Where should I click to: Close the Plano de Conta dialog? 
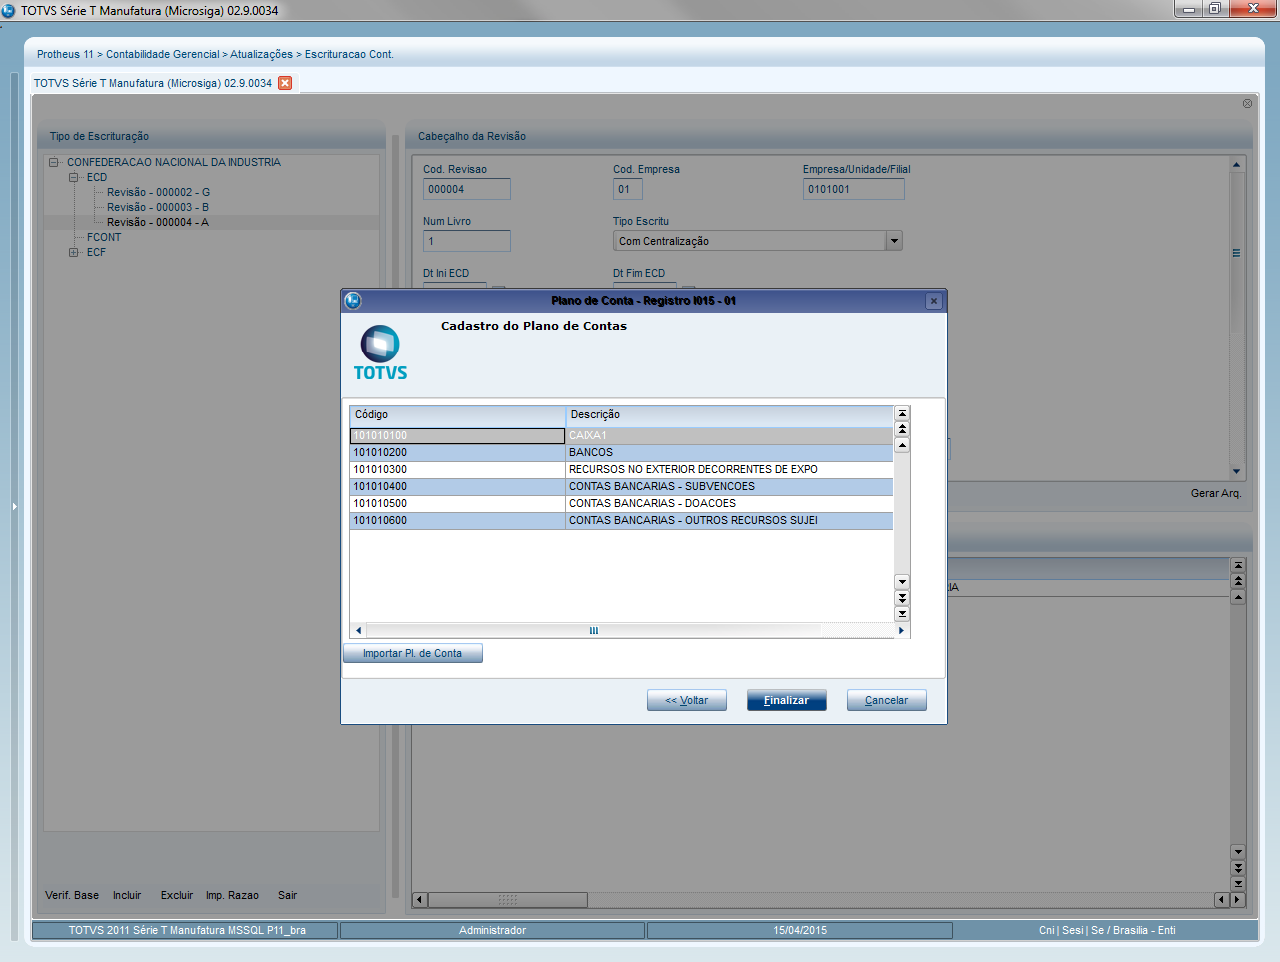pos(934,301)
